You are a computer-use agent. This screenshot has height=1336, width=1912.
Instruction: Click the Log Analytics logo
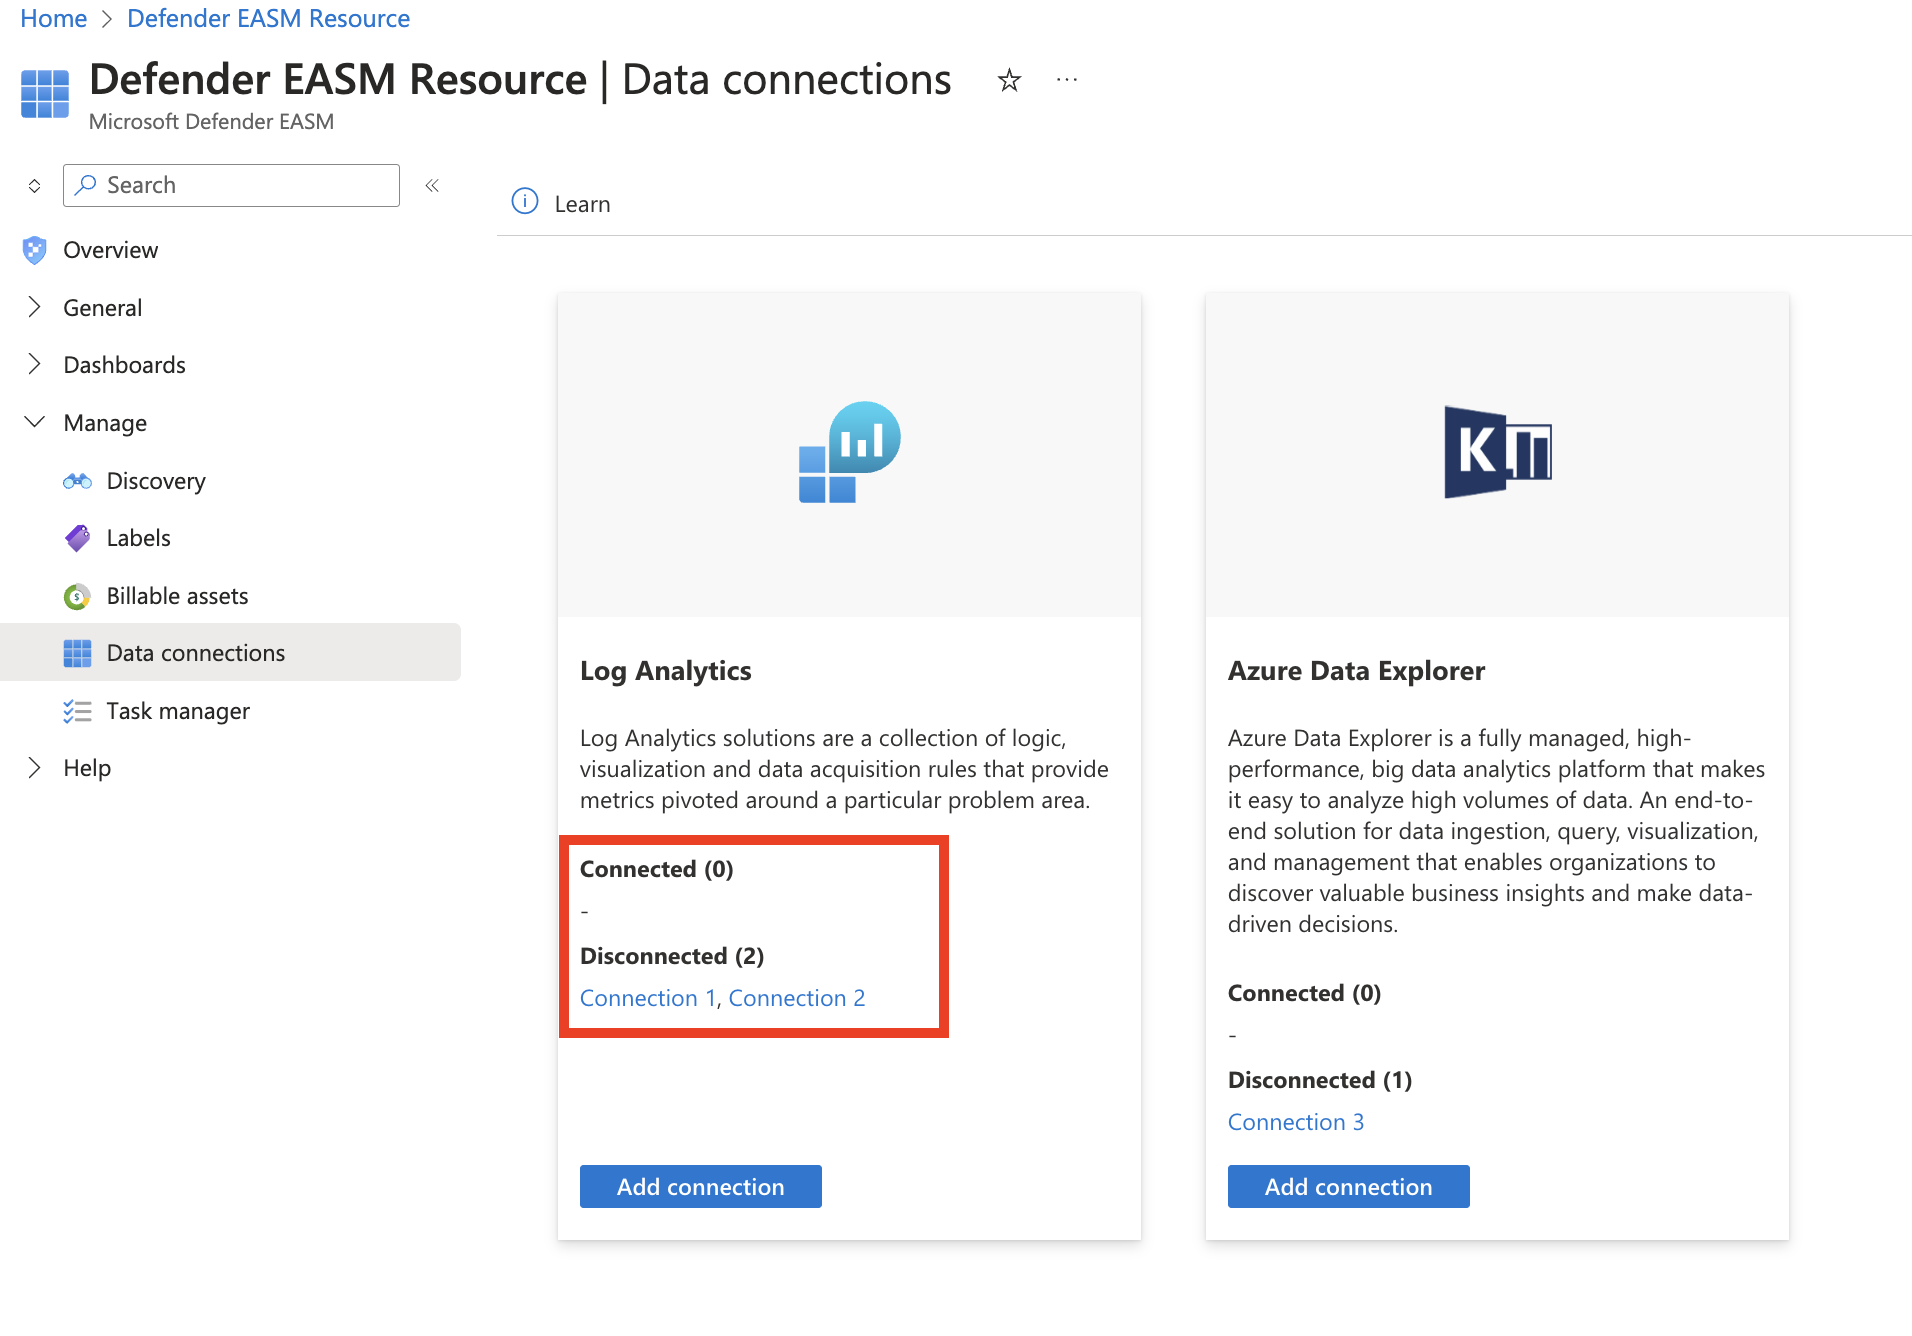tap(848, 453)
